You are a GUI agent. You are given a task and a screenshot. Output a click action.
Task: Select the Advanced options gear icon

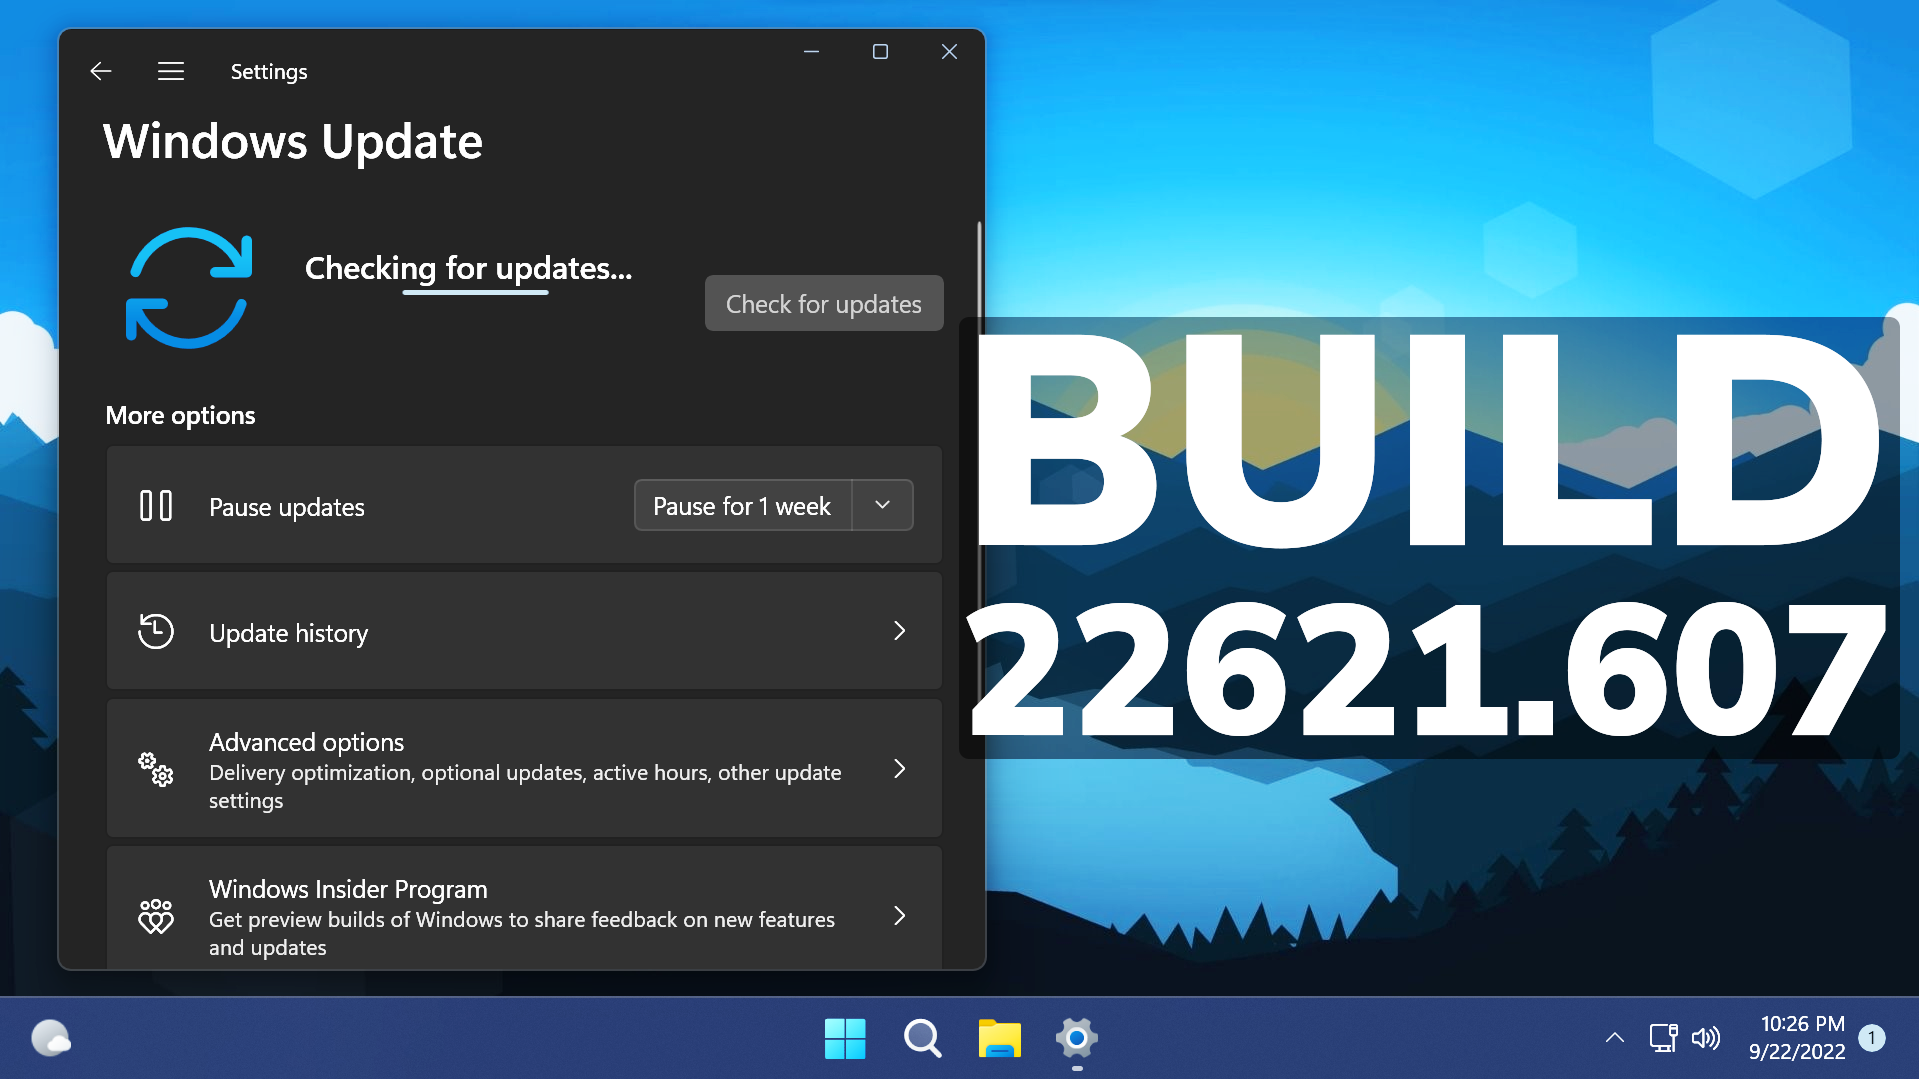click(156, 769)
